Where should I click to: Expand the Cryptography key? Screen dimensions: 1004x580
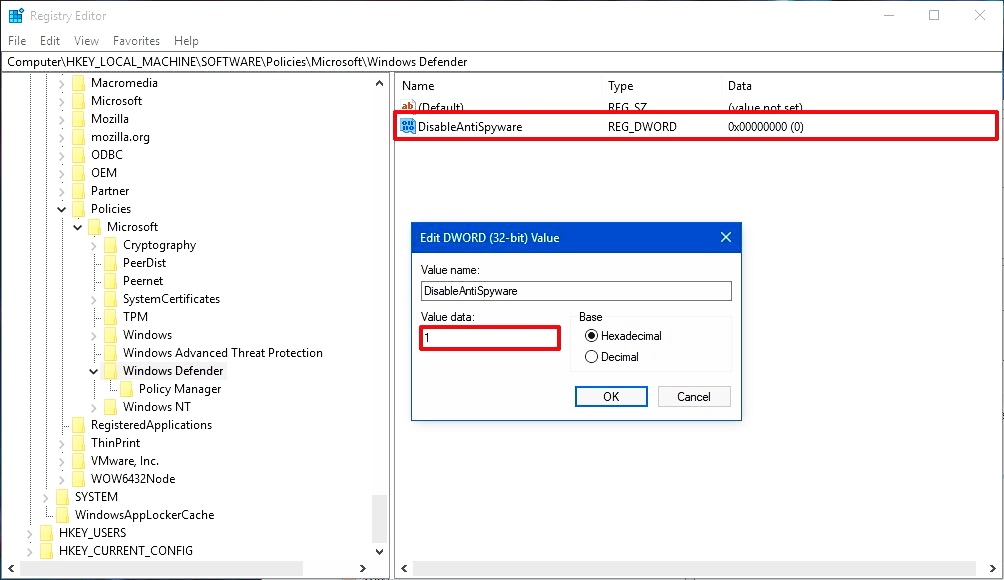[93, 245]
